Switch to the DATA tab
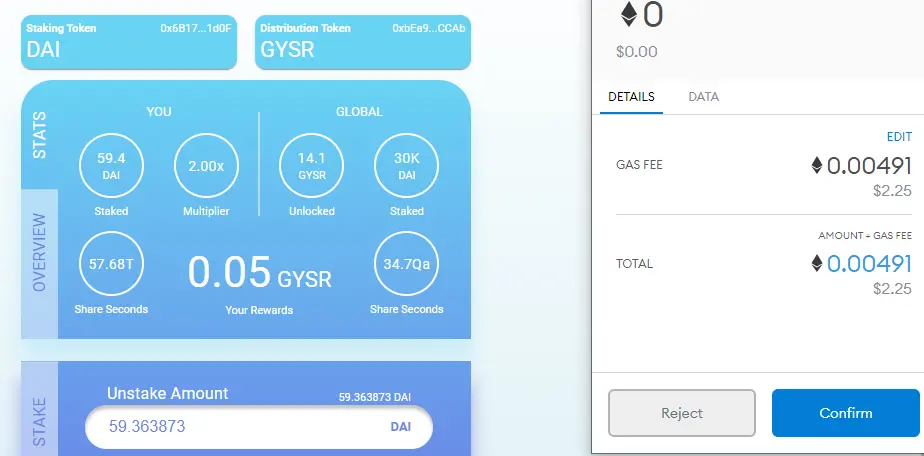924x456 pixels. [704, 97]
